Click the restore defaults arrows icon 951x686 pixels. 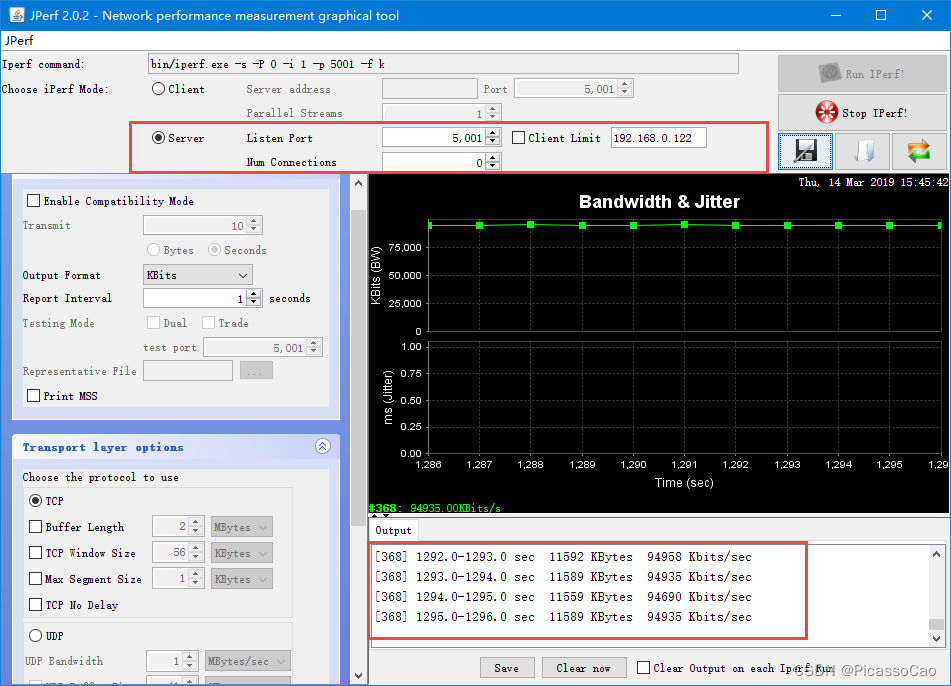click(x=918, y=151)
